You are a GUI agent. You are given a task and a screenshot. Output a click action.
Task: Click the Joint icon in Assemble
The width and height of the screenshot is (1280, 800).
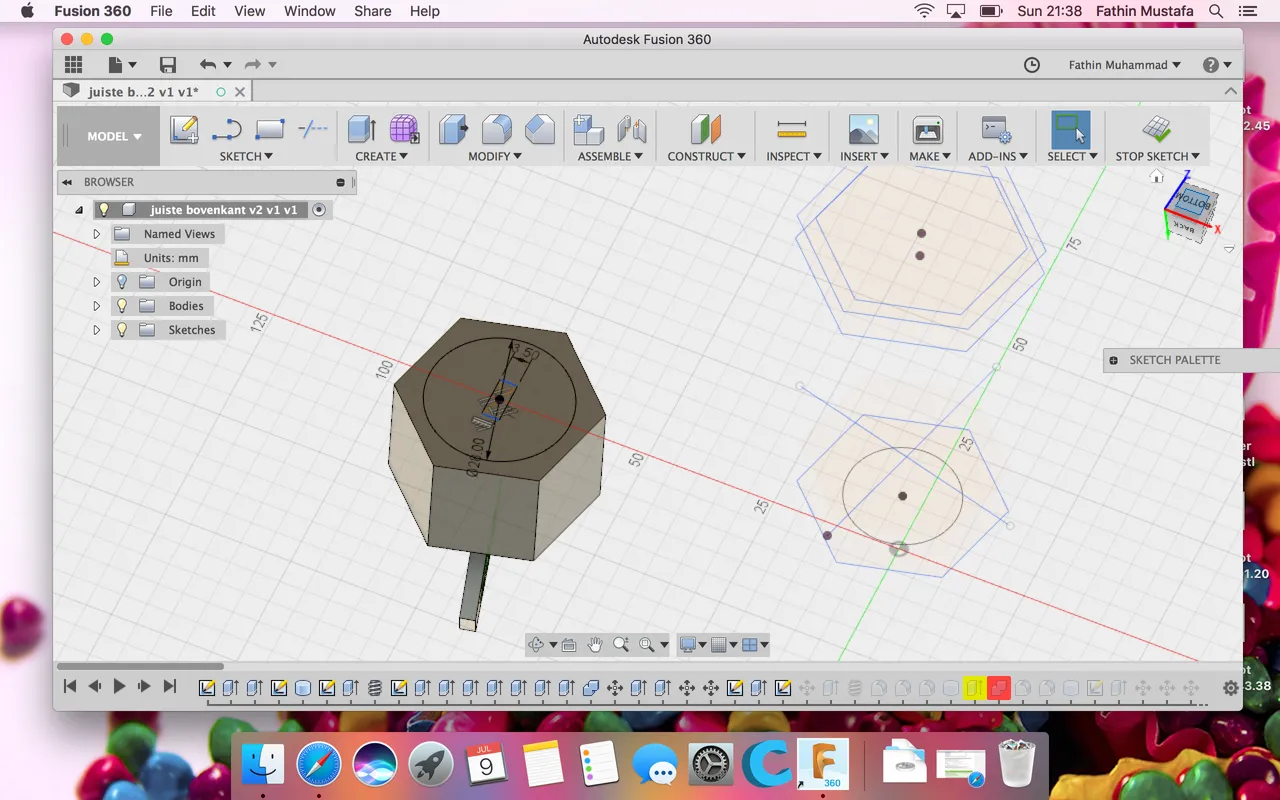point(631,130)
